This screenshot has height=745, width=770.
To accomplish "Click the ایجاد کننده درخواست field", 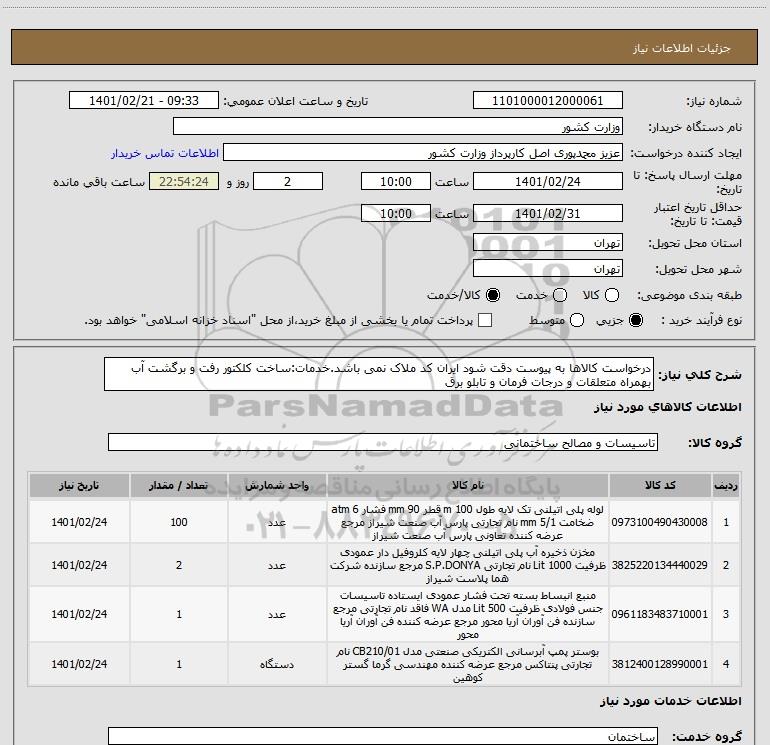I will pyautogui.click(x=423, y=153).
